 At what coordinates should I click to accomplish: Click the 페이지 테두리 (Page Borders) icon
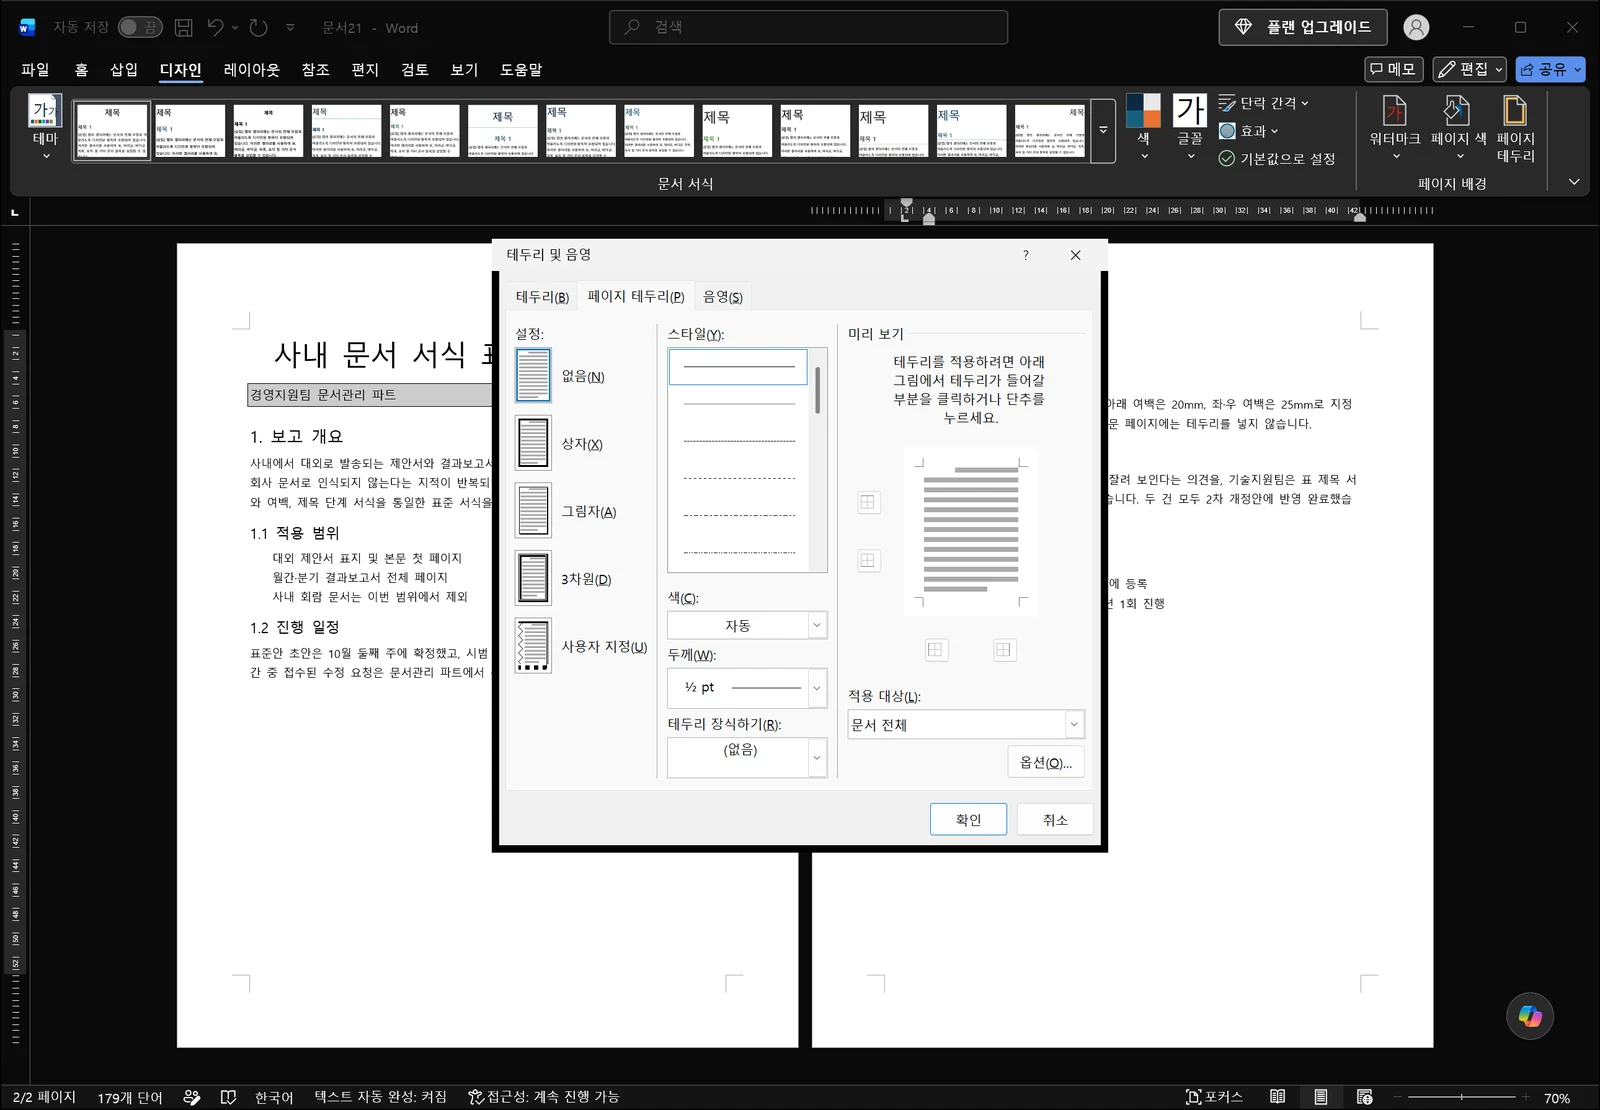[x=1515, y=128]
